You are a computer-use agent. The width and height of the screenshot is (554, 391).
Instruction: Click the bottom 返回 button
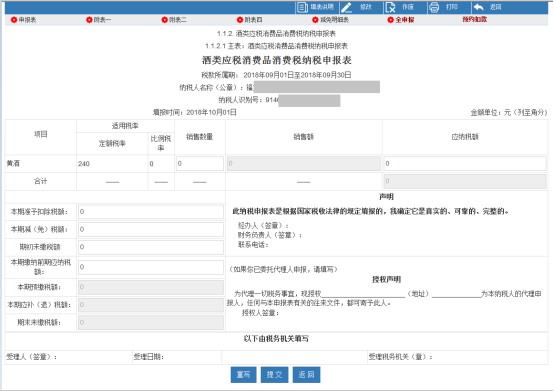point(306,375)
